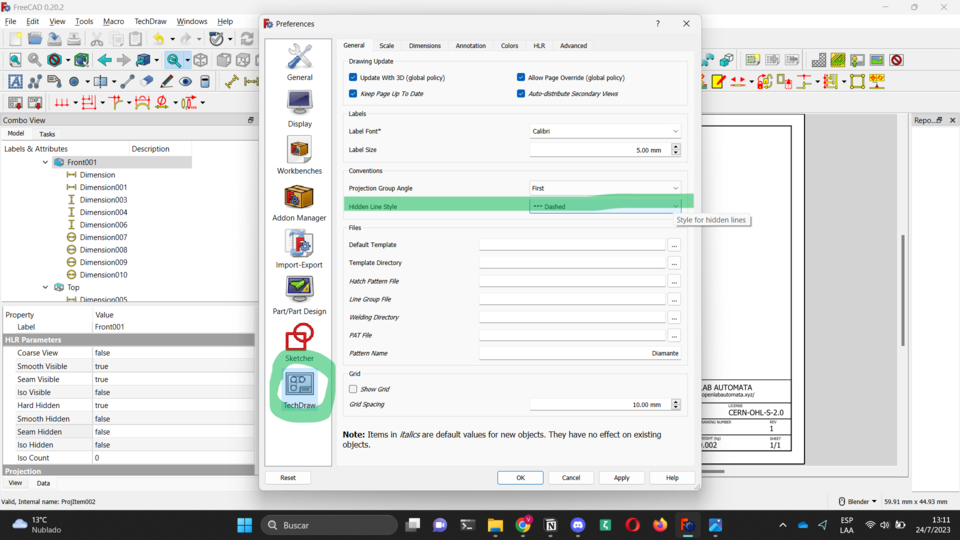Click the Apply button
The image size is (960, 540).
point(621,478)
